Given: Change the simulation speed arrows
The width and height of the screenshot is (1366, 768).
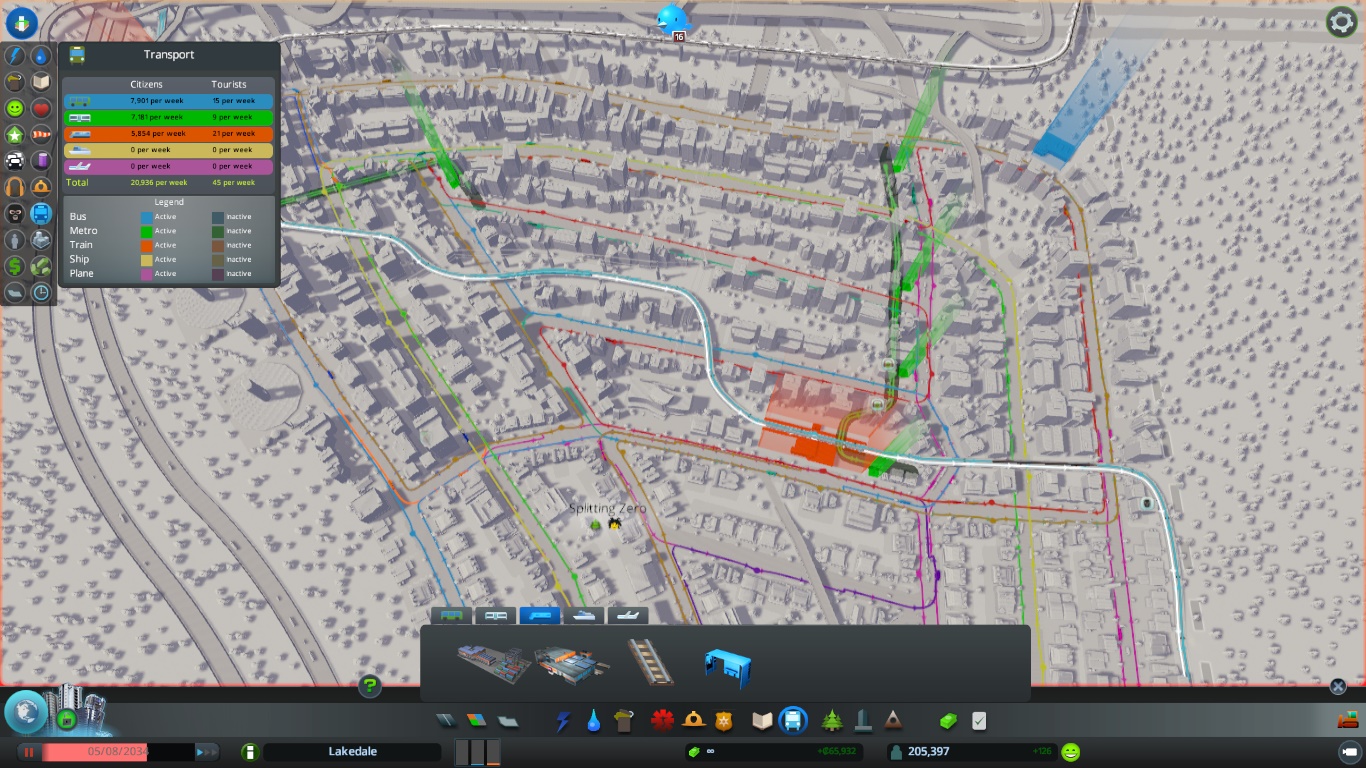Looking at the screenshot, I should [207, 752].
